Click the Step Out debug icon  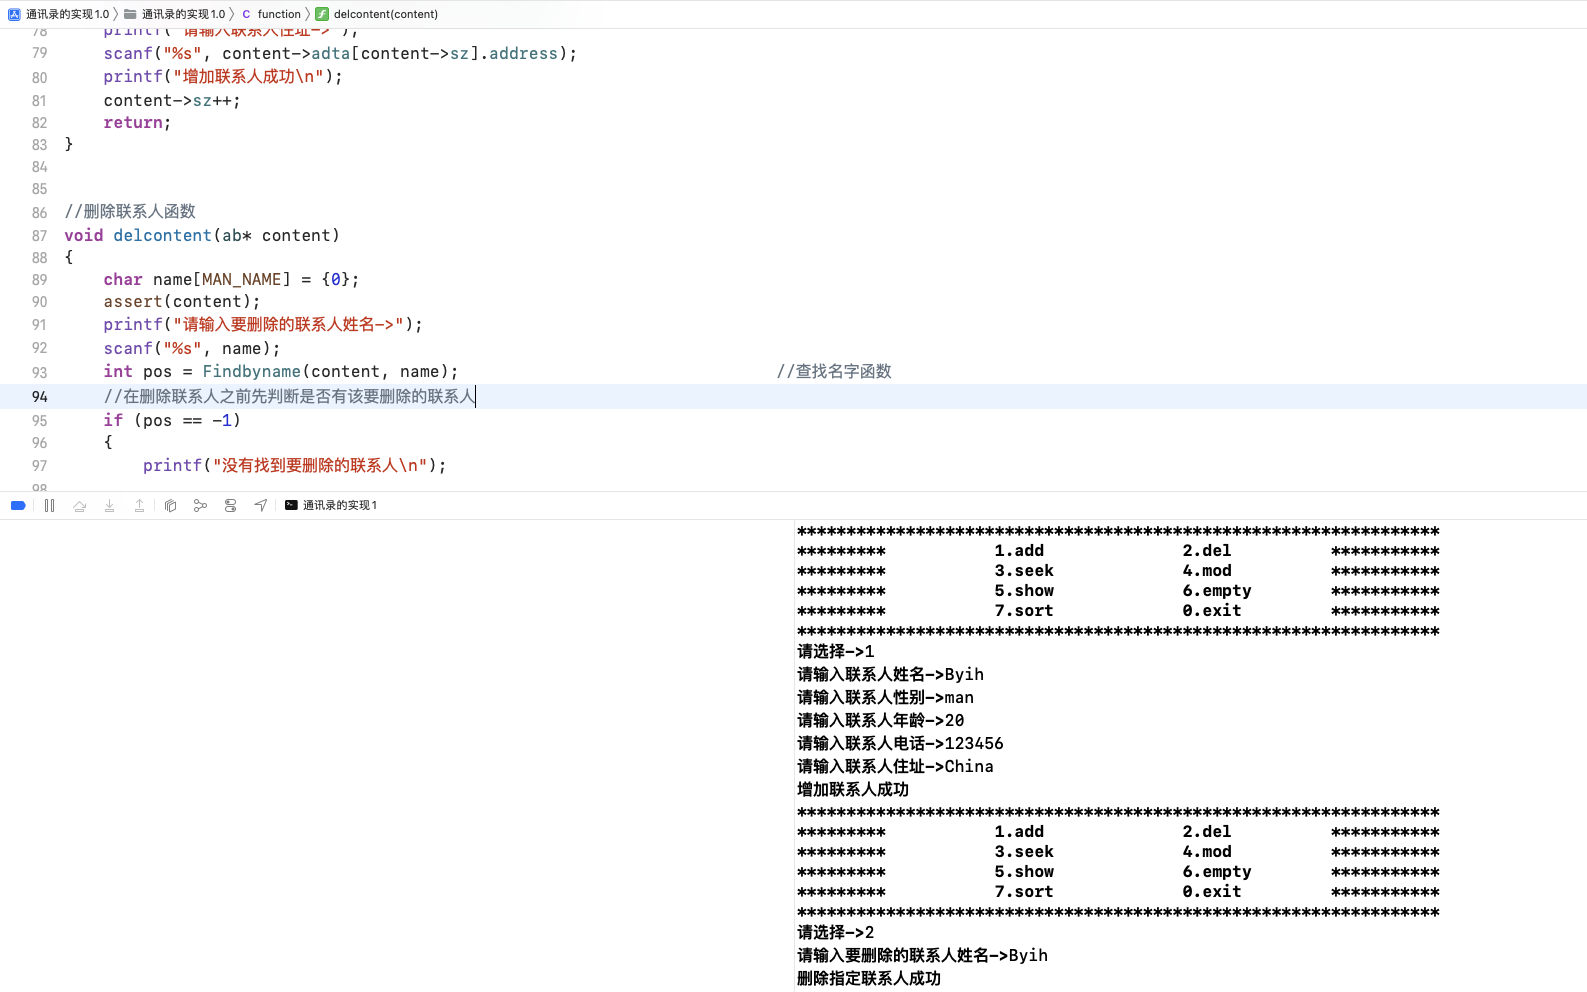(140, 506)
